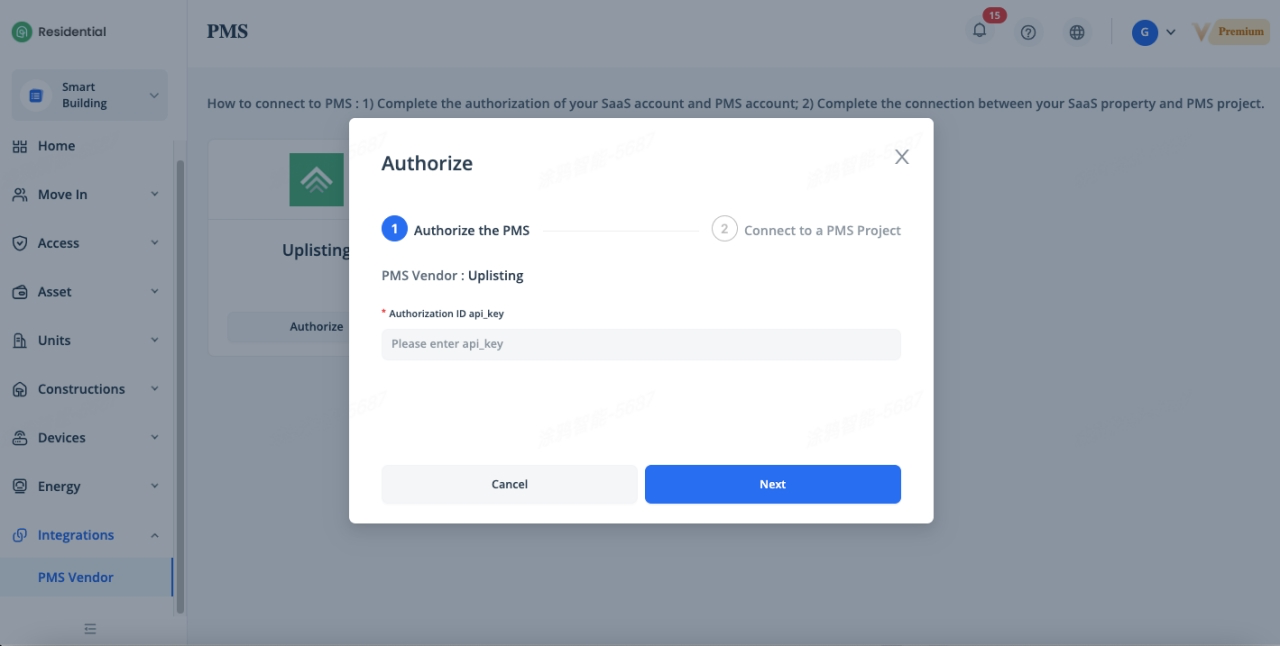Click the Cancel button

point(509,484)
